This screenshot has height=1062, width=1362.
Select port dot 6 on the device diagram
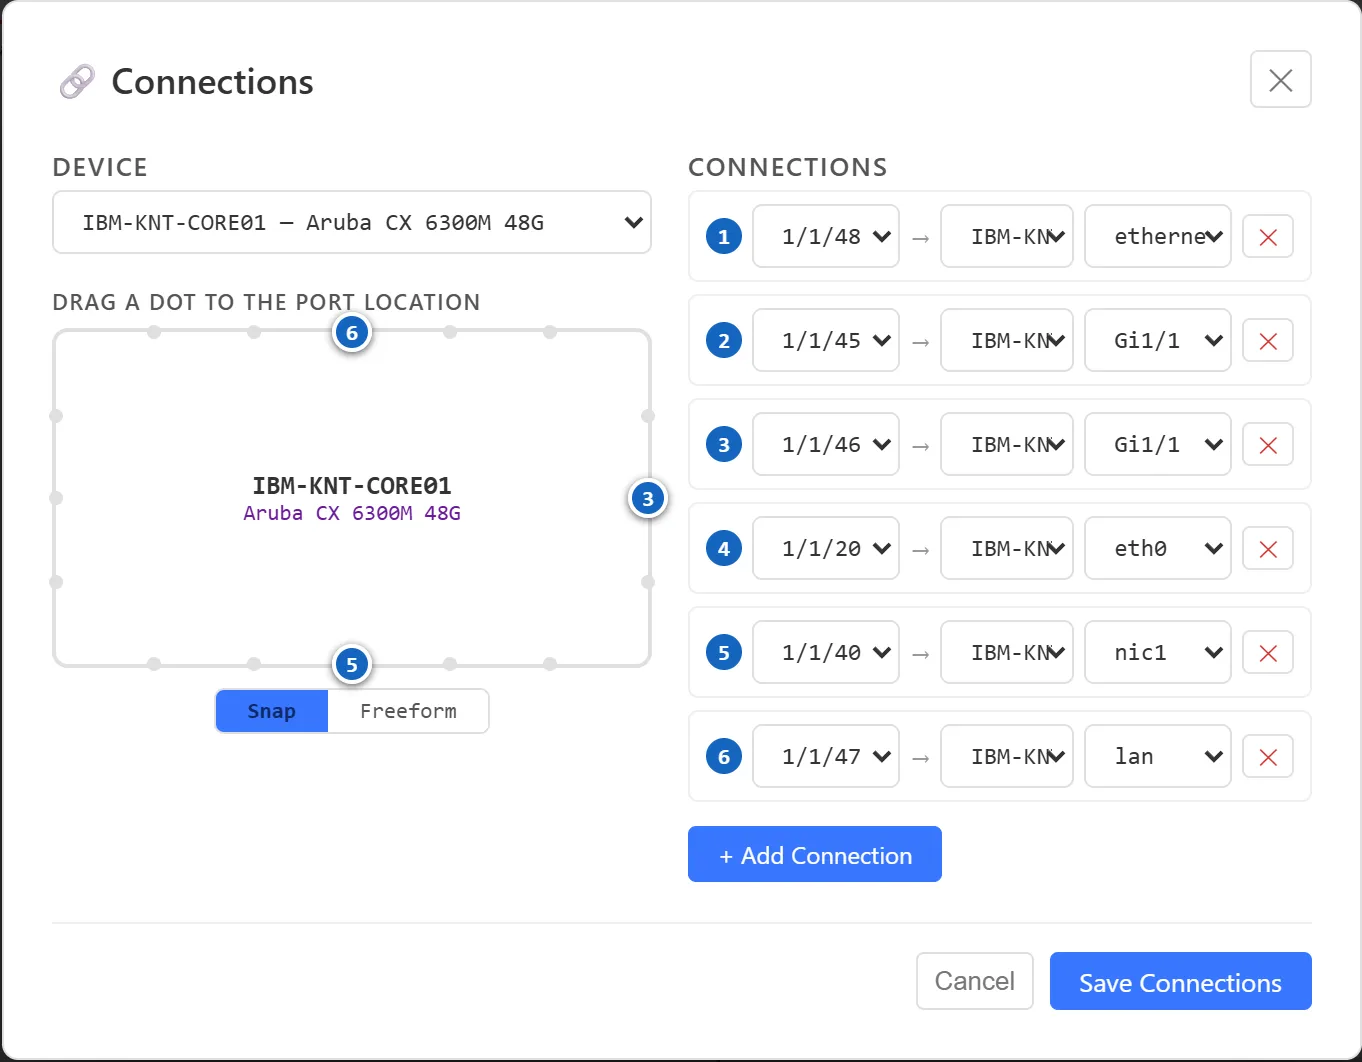tap(352, 333)
